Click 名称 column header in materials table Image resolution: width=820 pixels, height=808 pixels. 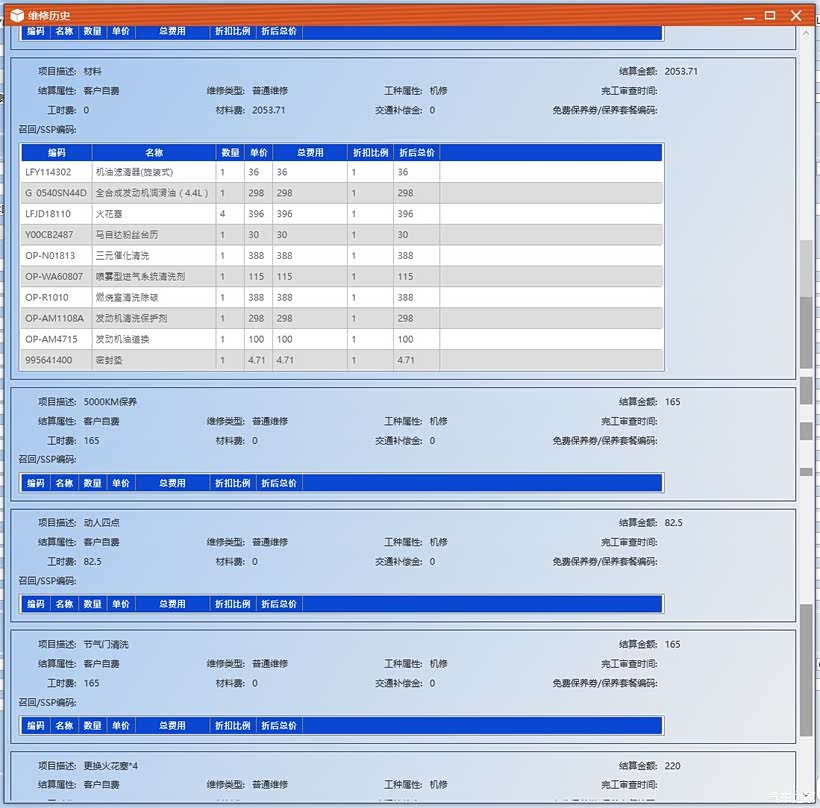coord(154,153)
